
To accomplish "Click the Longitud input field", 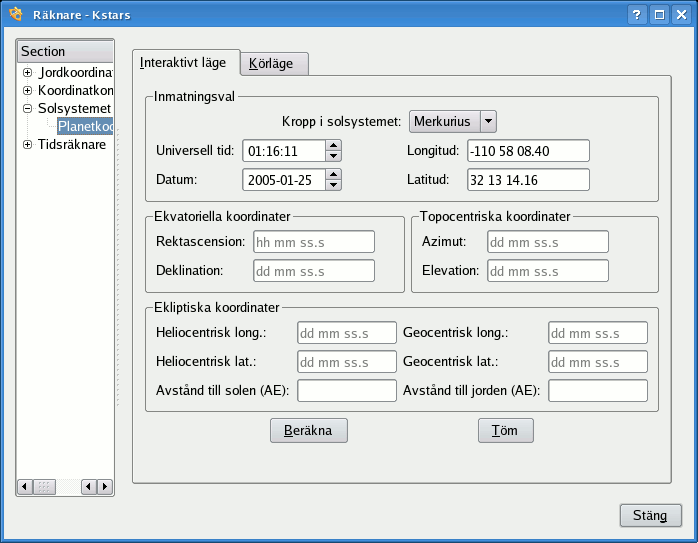I will pos(528,151).
